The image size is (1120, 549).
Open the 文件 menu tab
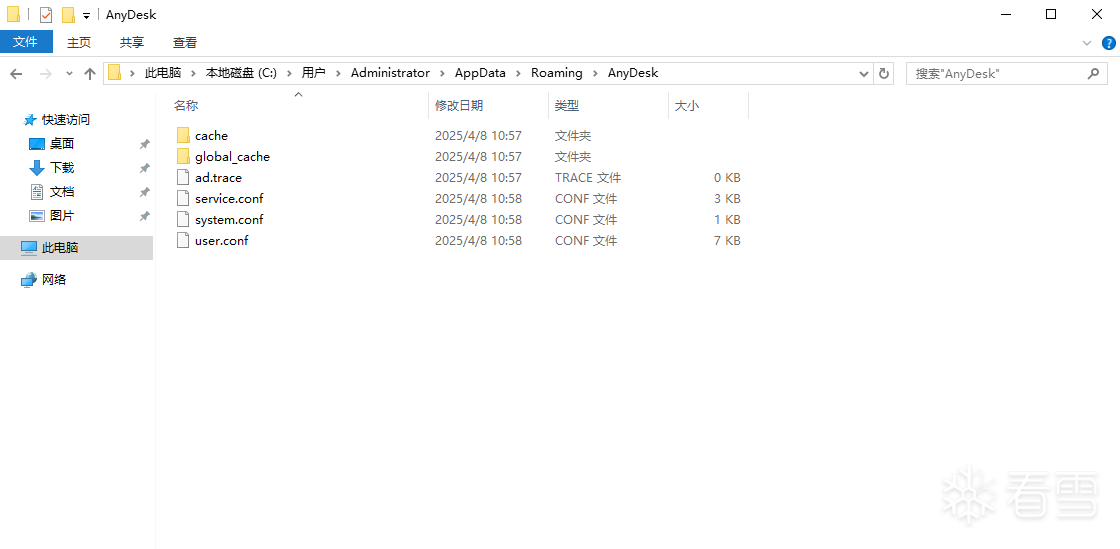pos(26,42)
